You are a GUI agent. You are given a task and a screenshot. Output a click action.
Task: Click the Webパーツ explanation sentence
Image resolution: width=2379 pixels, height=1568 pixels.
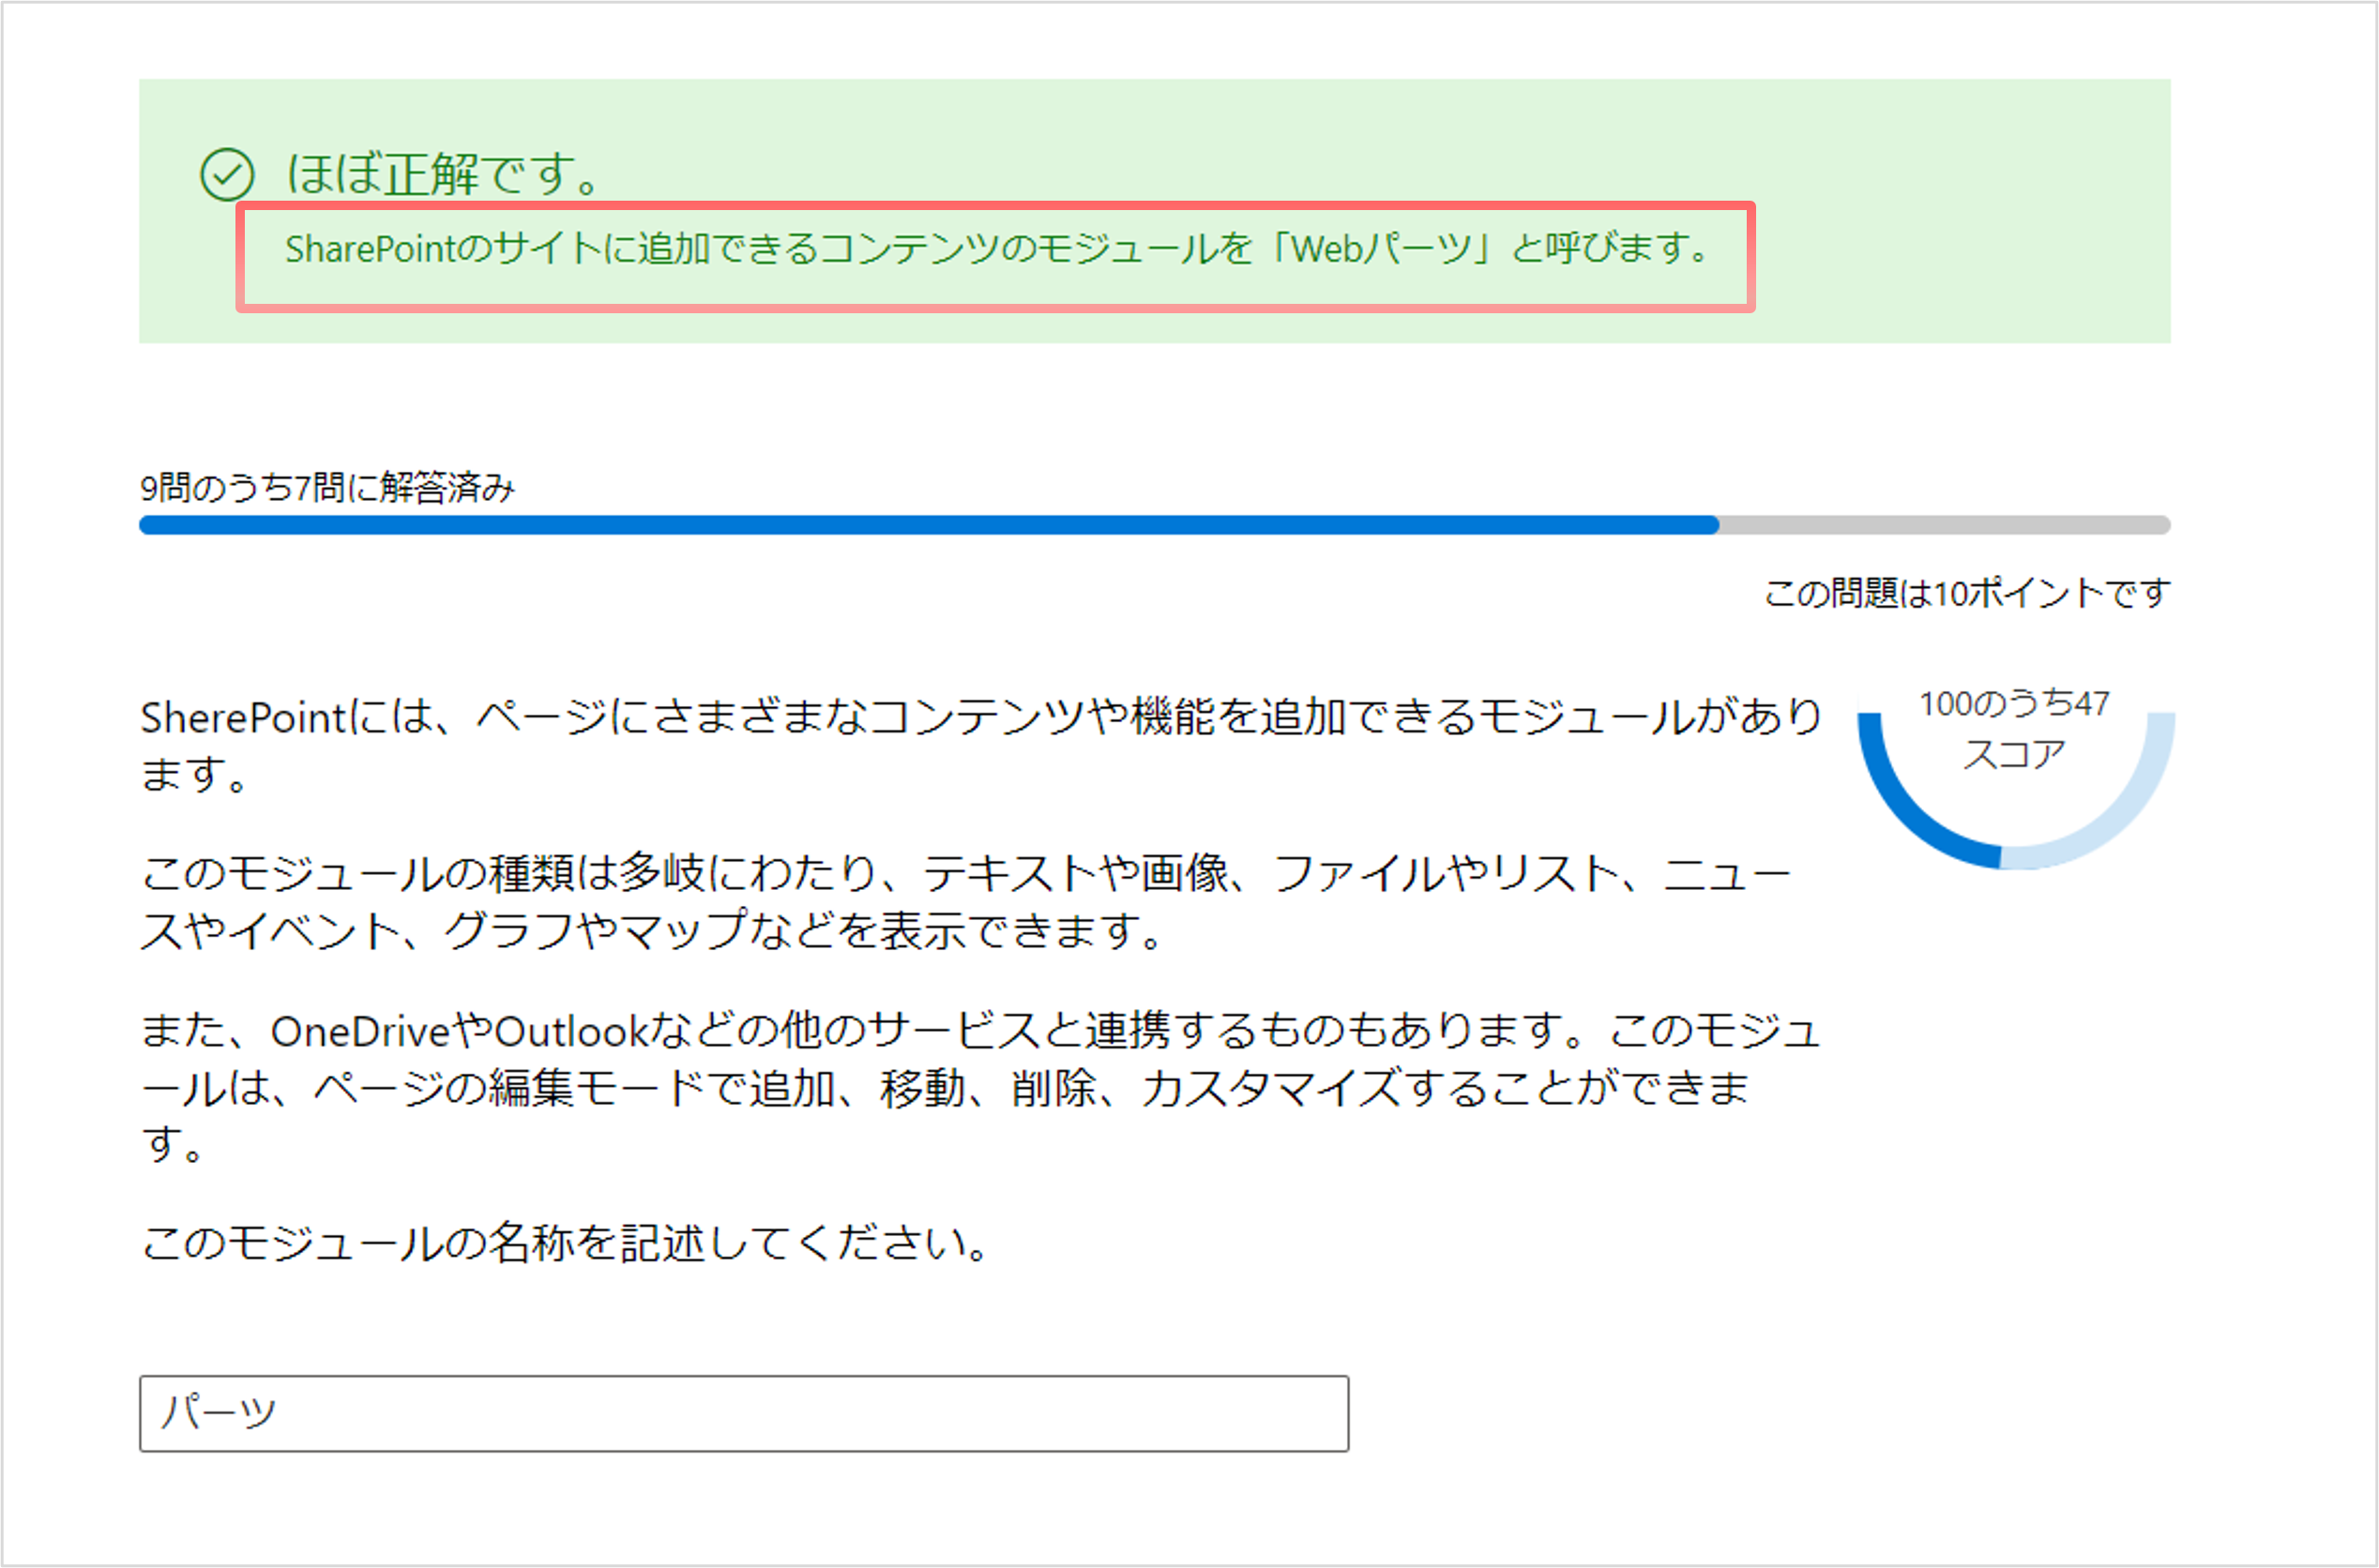(997, 248)
